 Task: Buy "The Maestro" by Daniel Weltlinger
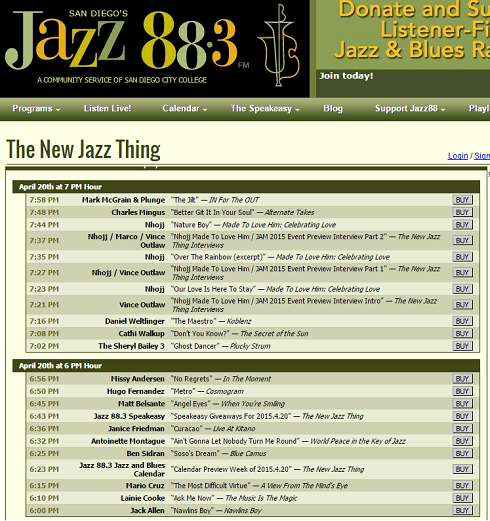pyautogui.click(x=462, y=321)
